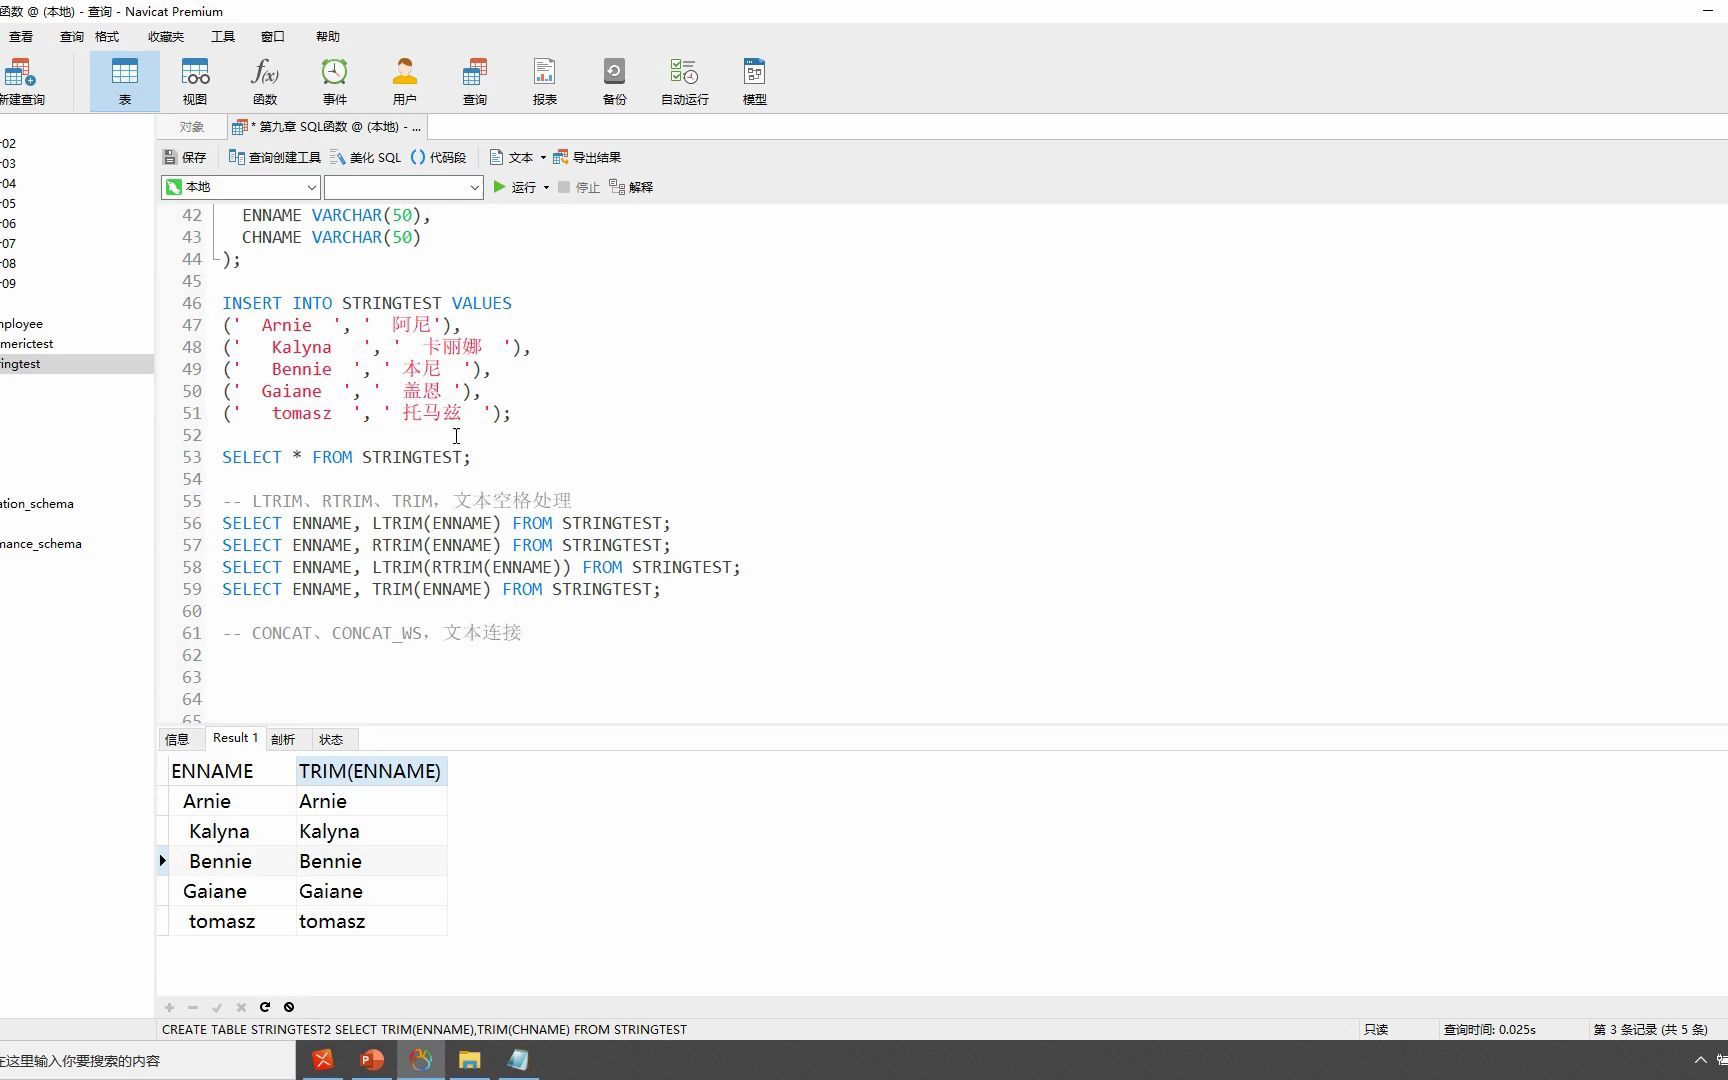Open the Code Snippet (代码段) panel

[x=439, y=157]
